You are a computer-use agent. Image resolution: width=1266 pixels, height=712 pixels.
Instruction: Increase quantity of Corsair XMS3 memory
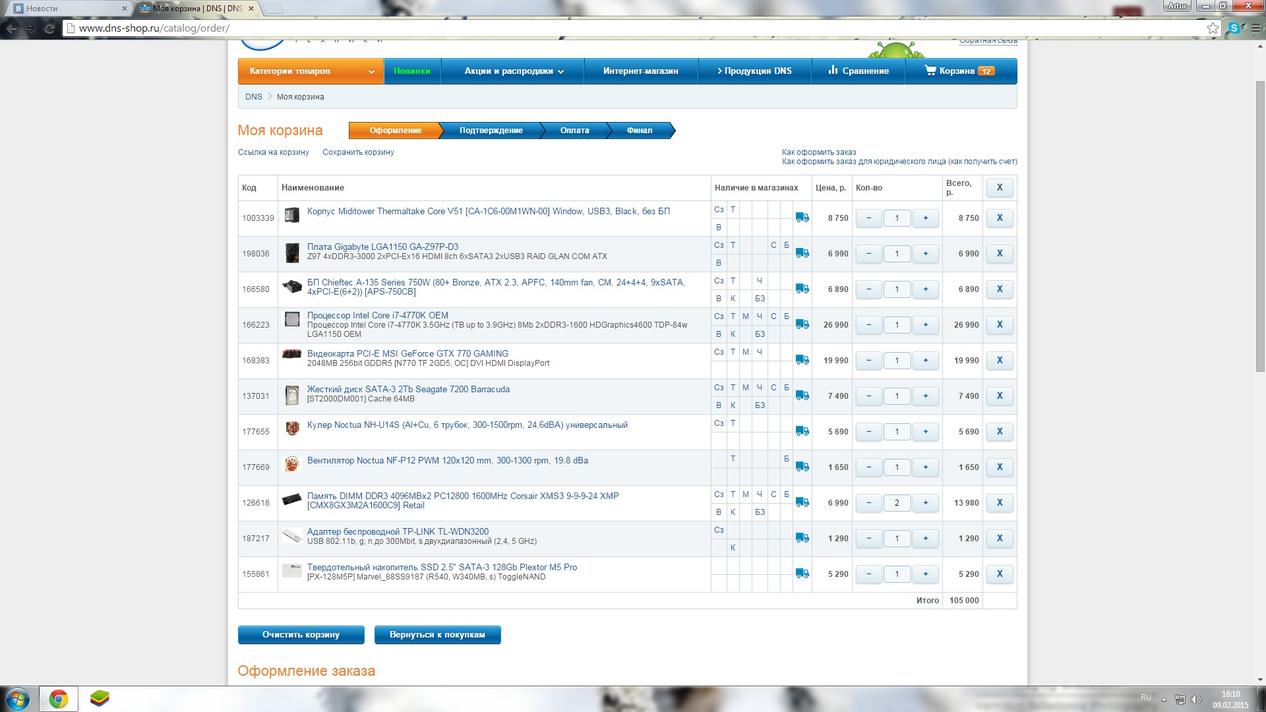point(925,503)
